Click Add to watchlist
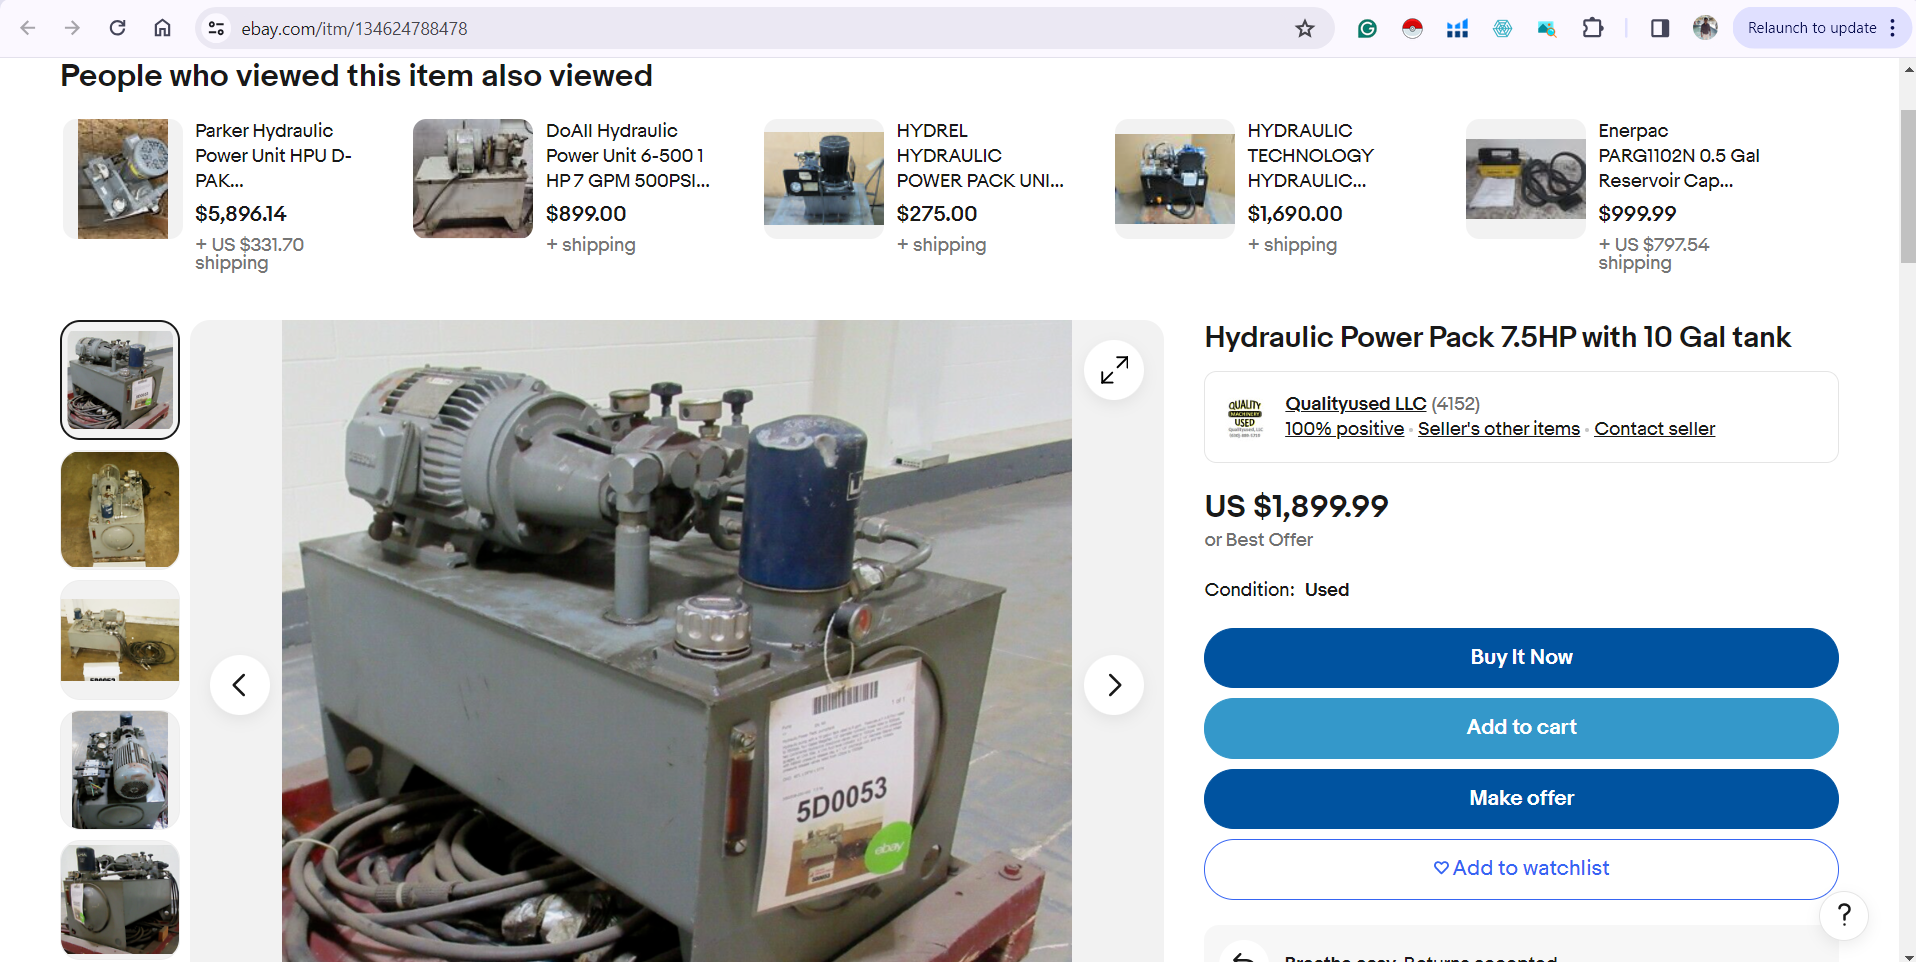 (1521, 869)
